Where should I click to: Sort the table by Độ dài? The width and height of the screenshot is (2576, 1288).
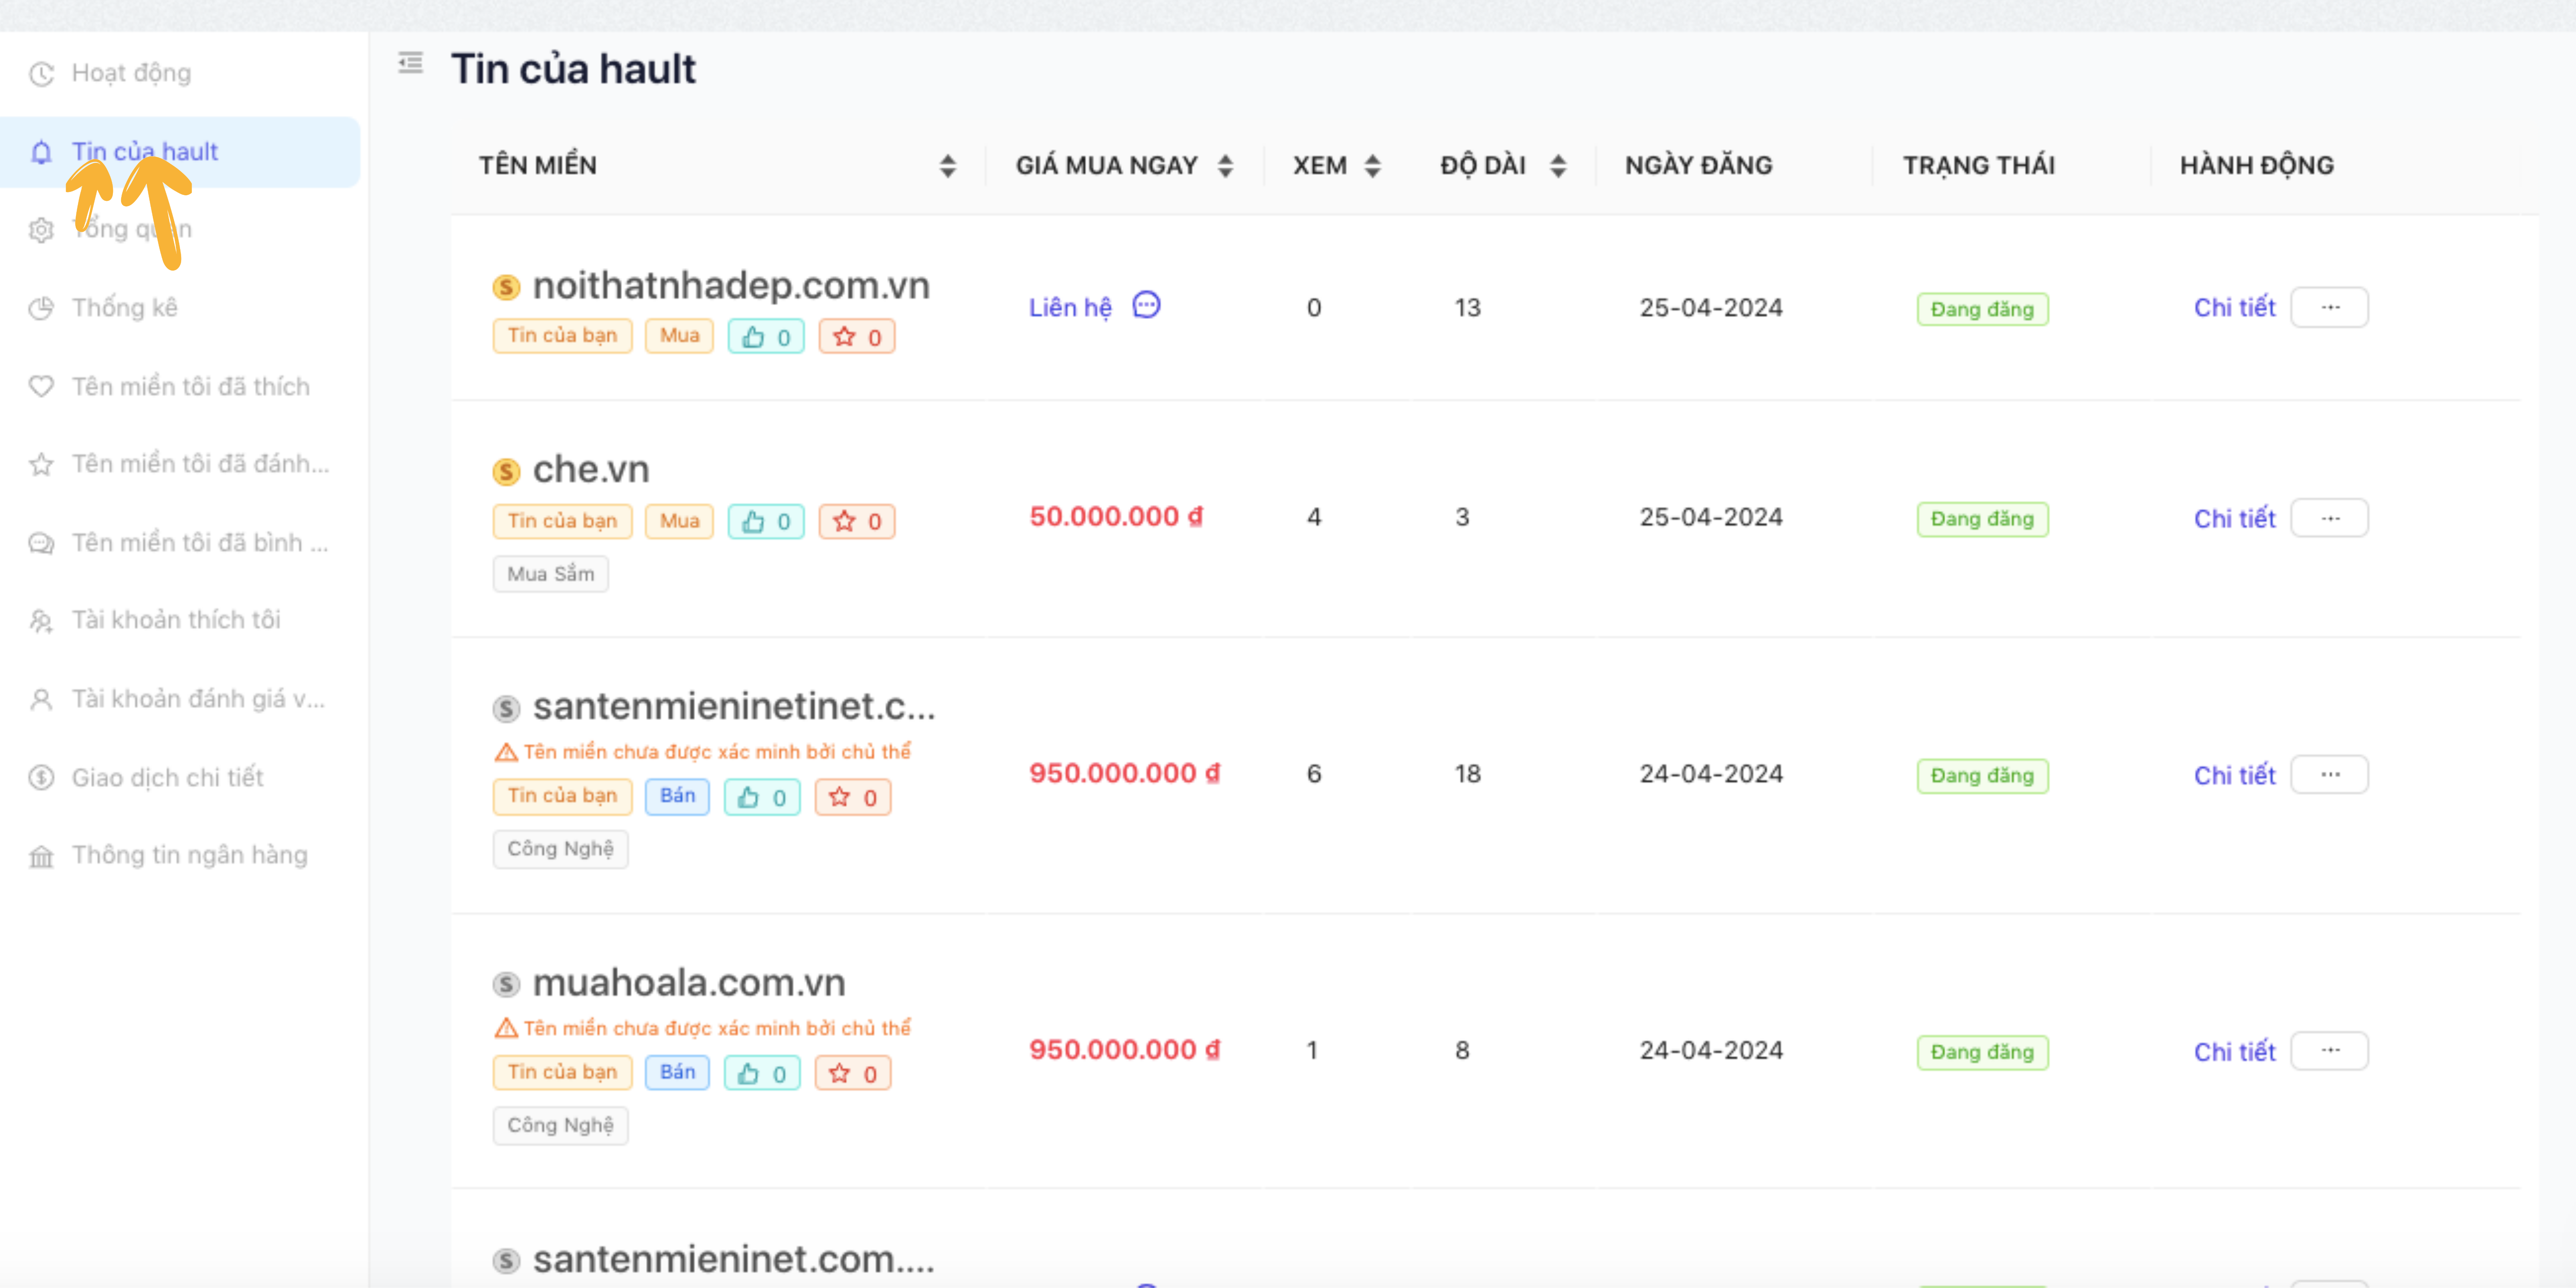1558,166
